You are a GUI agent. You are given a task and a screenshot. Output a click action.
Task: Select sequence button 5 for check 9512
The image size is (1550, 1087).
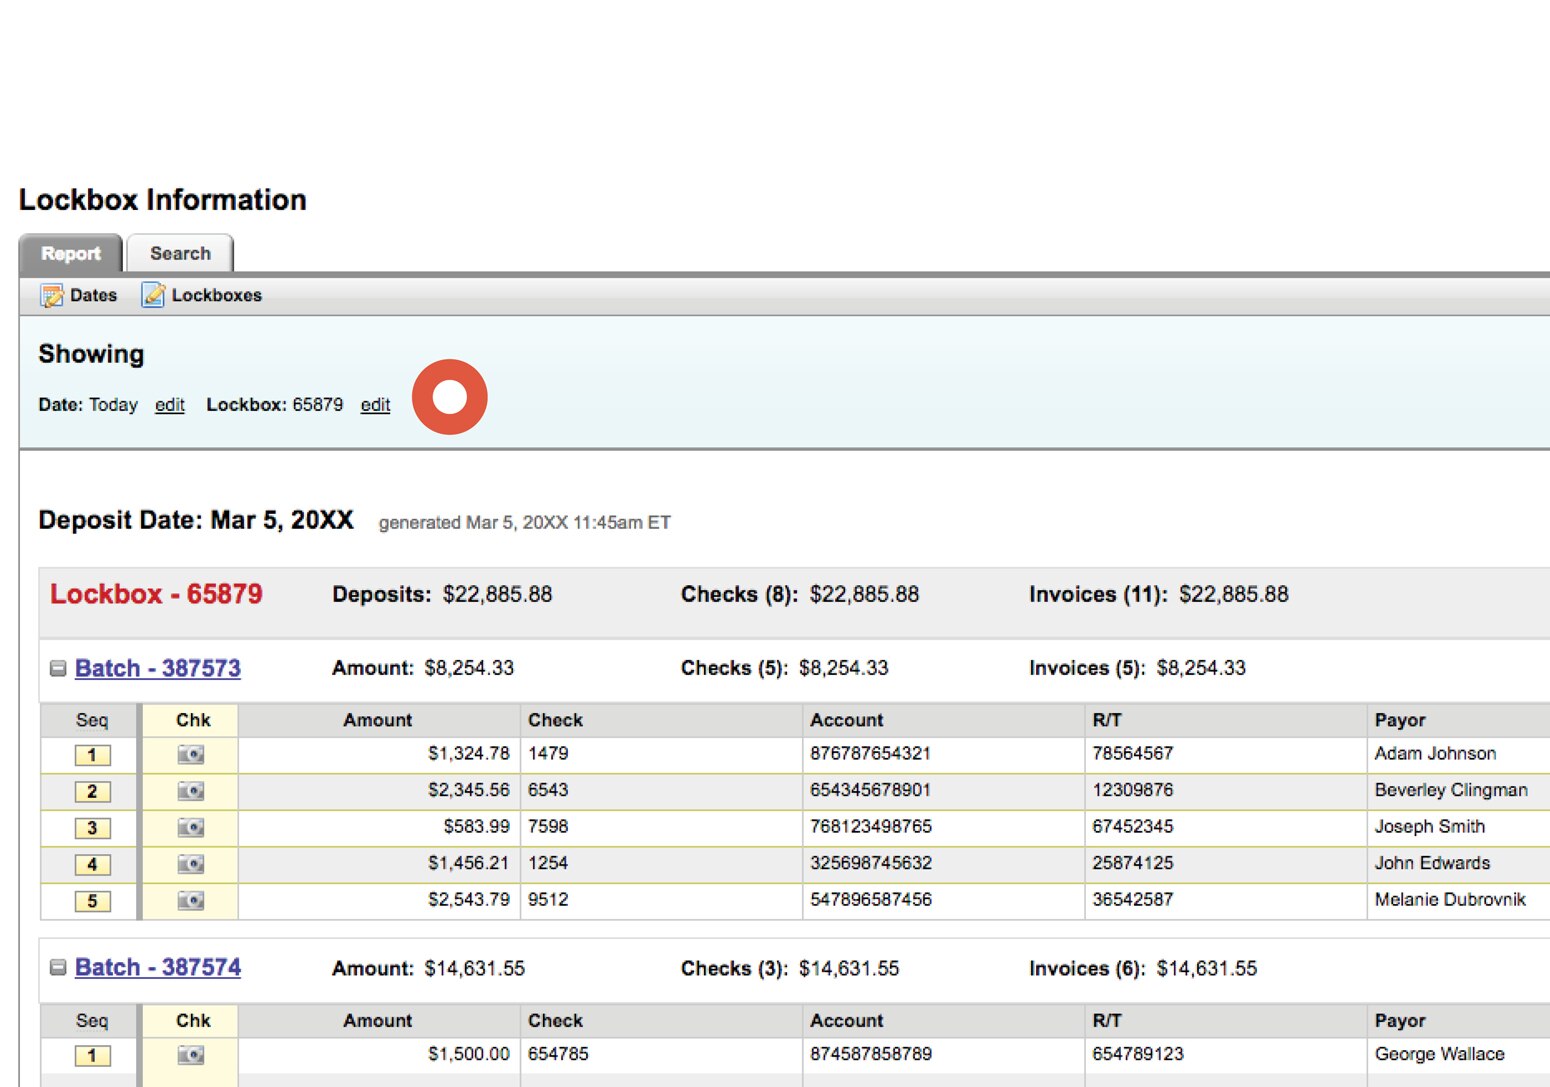[x=91, y=900]
